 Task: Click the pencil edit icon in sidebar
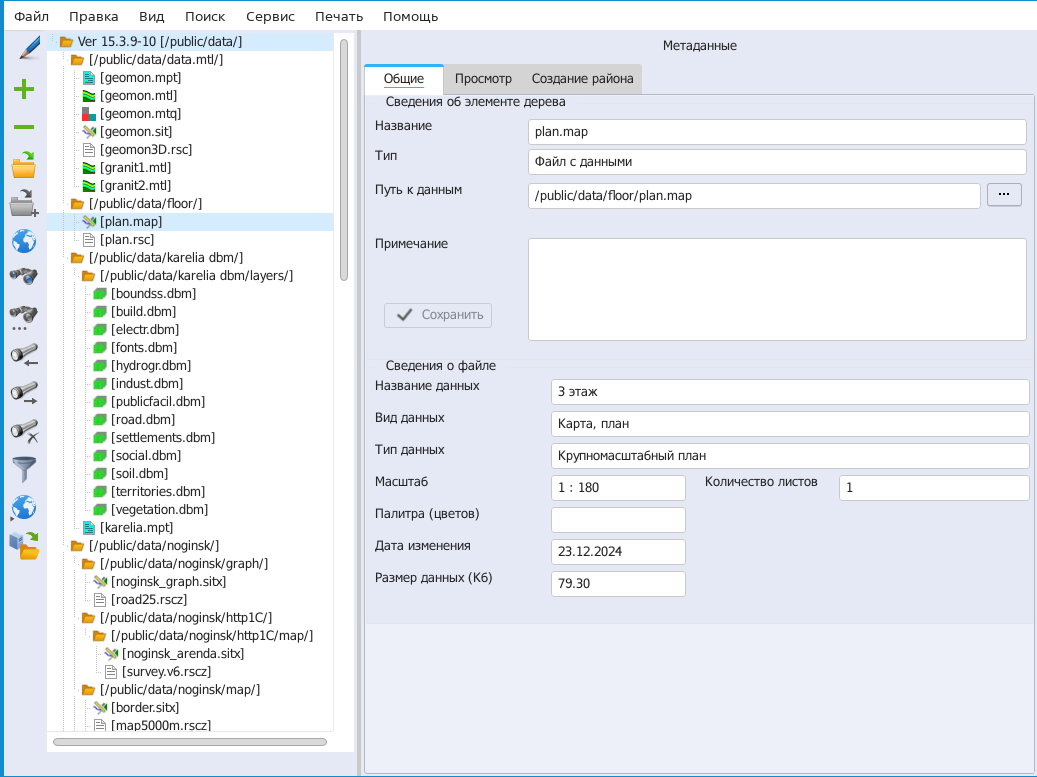tap(24, 48)
